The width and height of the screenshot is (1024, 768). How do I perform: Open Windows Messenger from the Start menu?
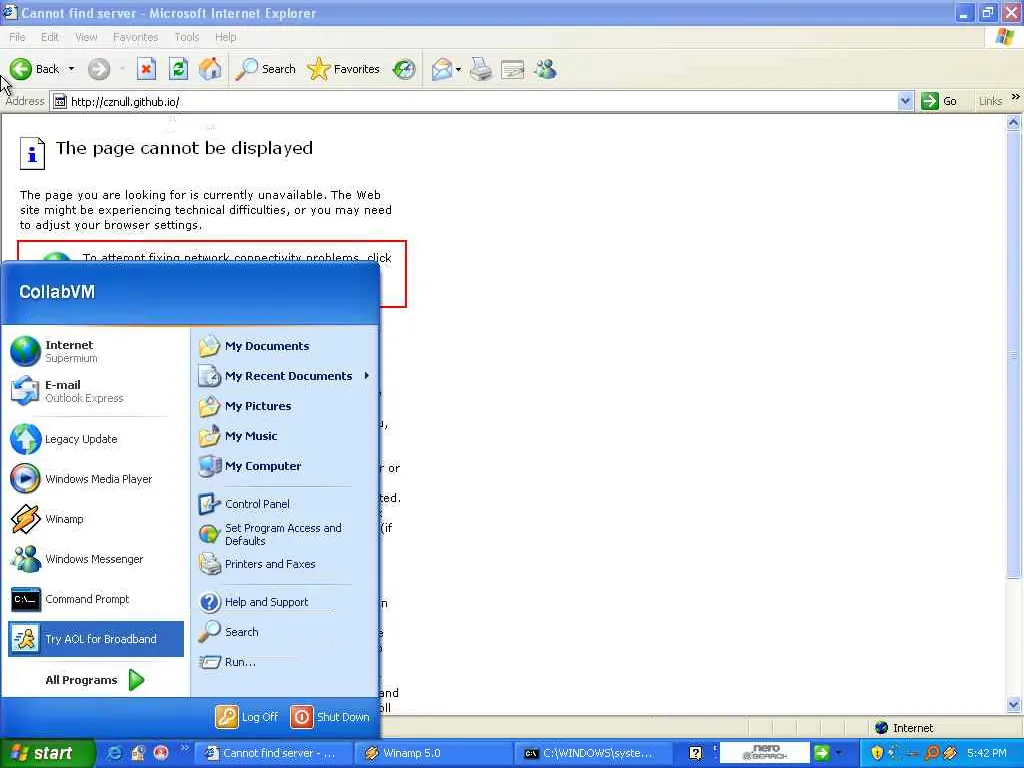95,559
